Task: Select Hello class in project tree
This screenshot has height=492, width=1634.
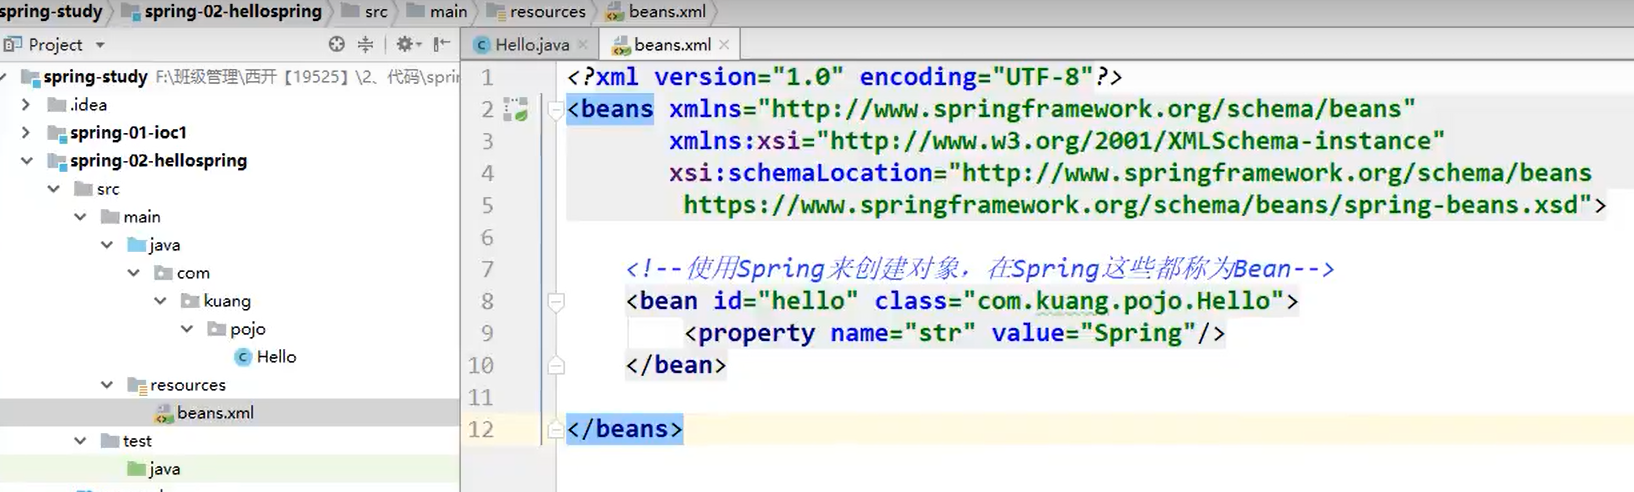Action: (x=276, y=357)
